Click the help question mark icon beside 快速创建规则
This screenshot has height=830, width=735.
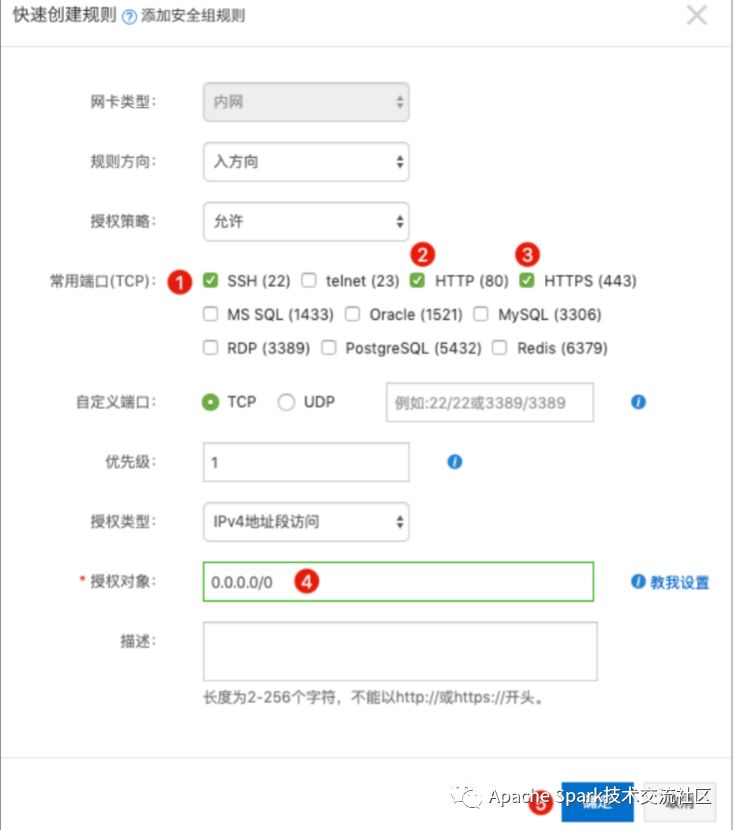(x=129, y=17)
